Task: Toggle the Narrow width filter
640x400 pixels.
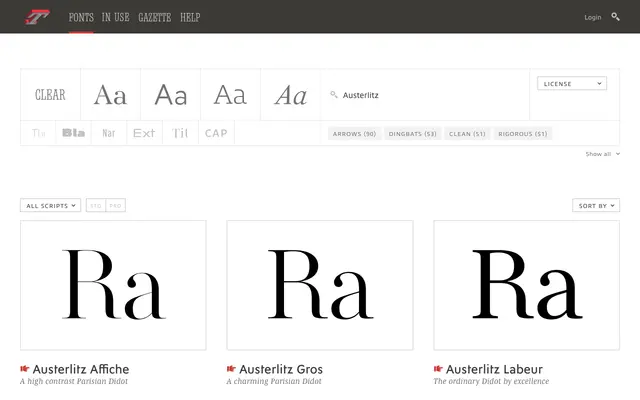Action: (x=109, y=133)
